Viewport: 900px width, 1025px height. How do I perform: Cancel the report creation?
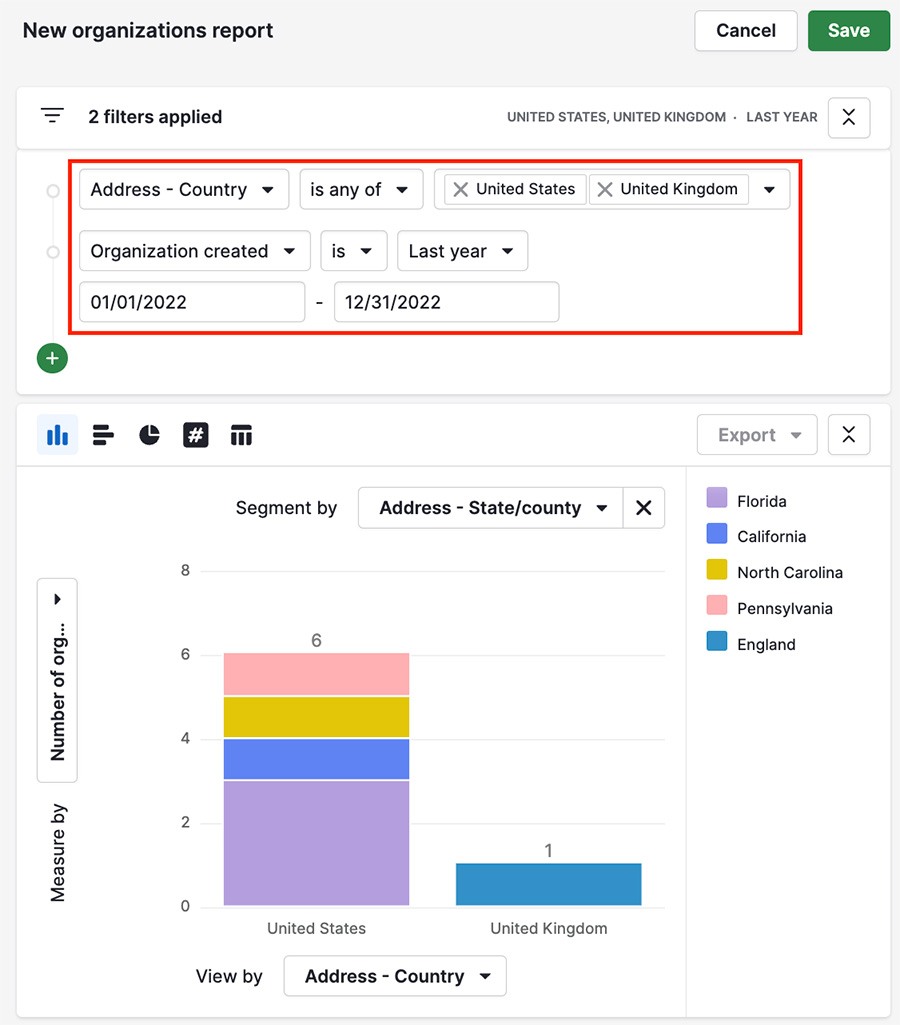coord(745,31)
